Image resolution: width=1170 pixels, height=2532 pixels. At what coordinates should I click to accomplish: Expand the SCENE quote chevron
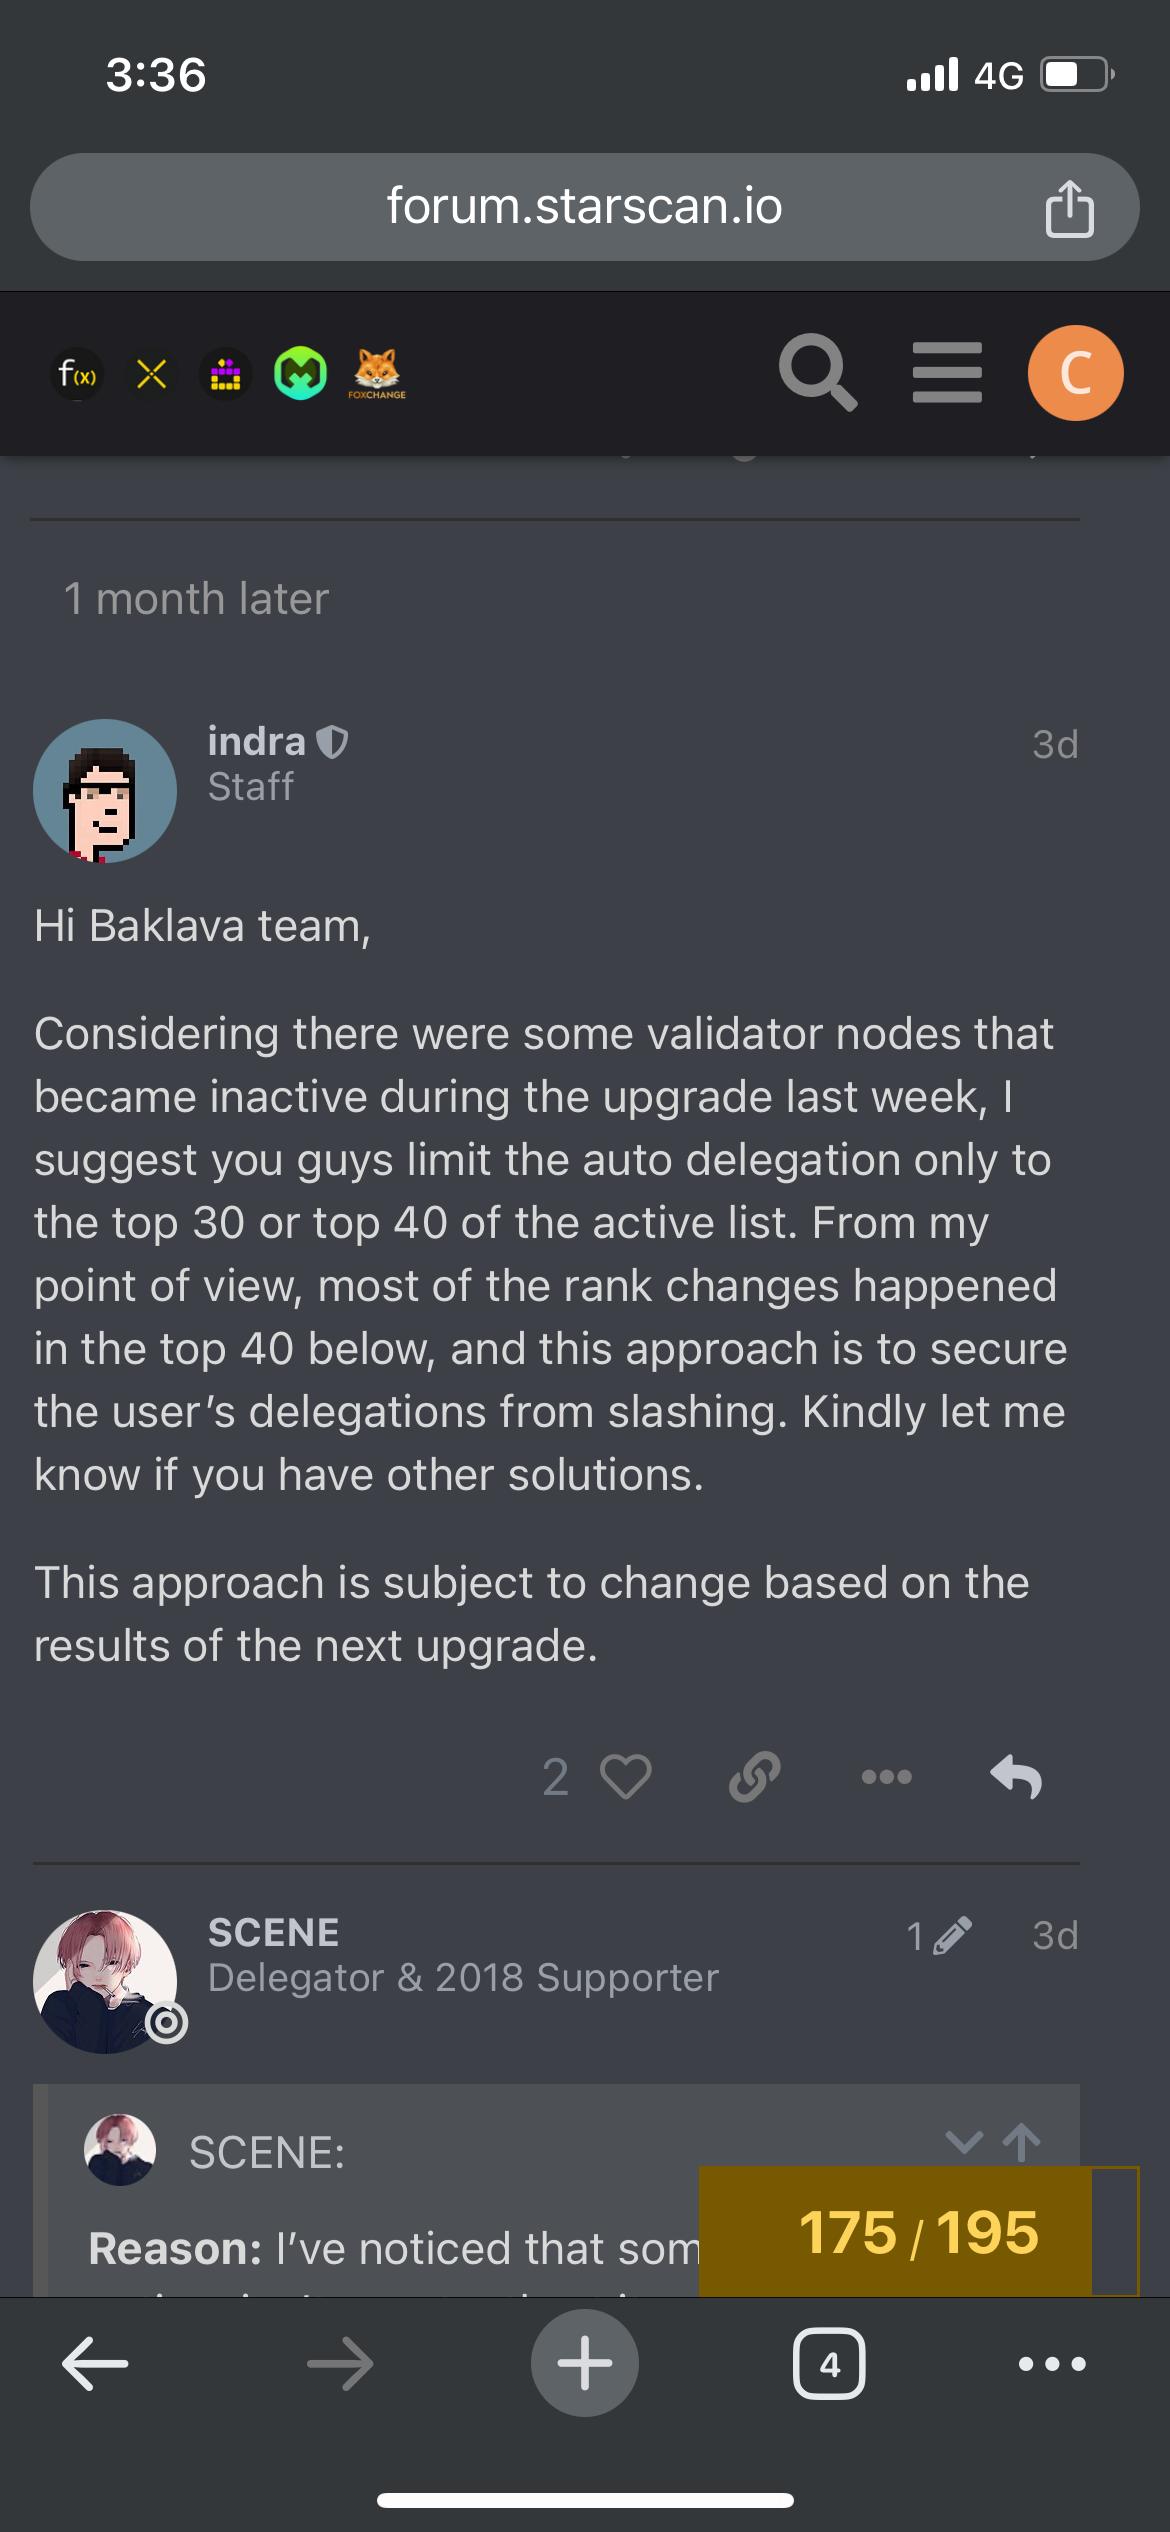pos(964,2141)
